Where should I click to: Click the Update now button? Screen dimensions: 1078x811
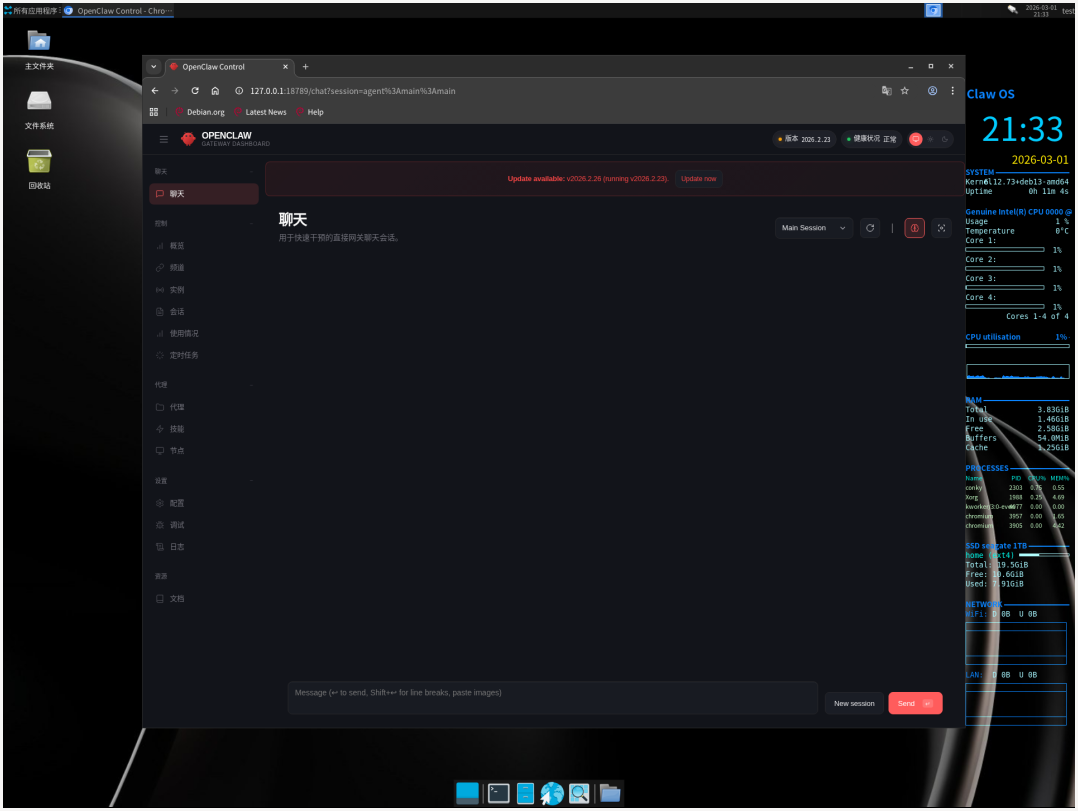pos(698,179)
